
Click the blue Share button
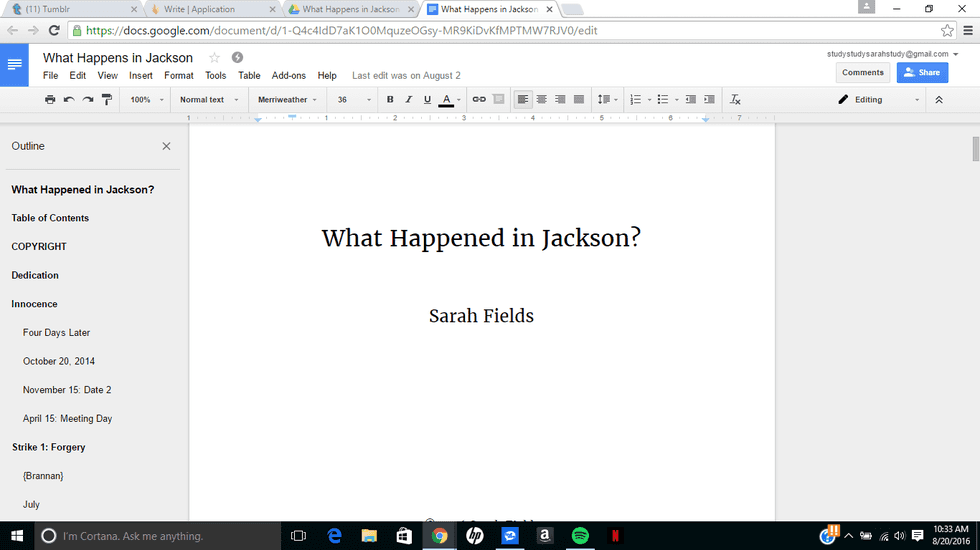[x=922, y=72]
